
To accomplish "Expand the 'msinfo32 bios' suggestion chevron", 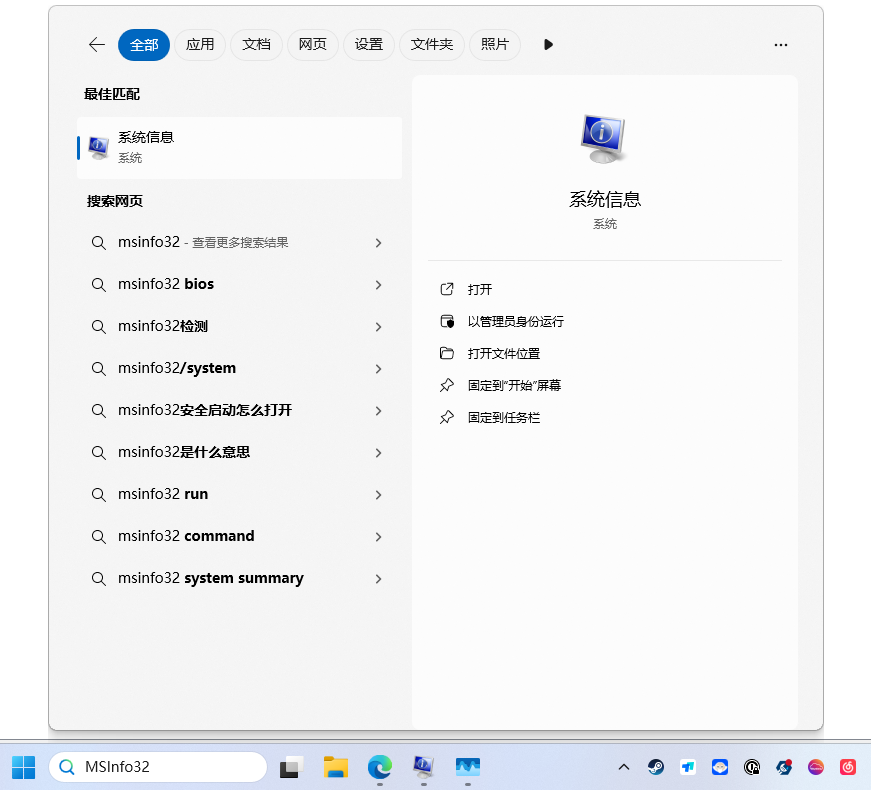I will [378, 285].
